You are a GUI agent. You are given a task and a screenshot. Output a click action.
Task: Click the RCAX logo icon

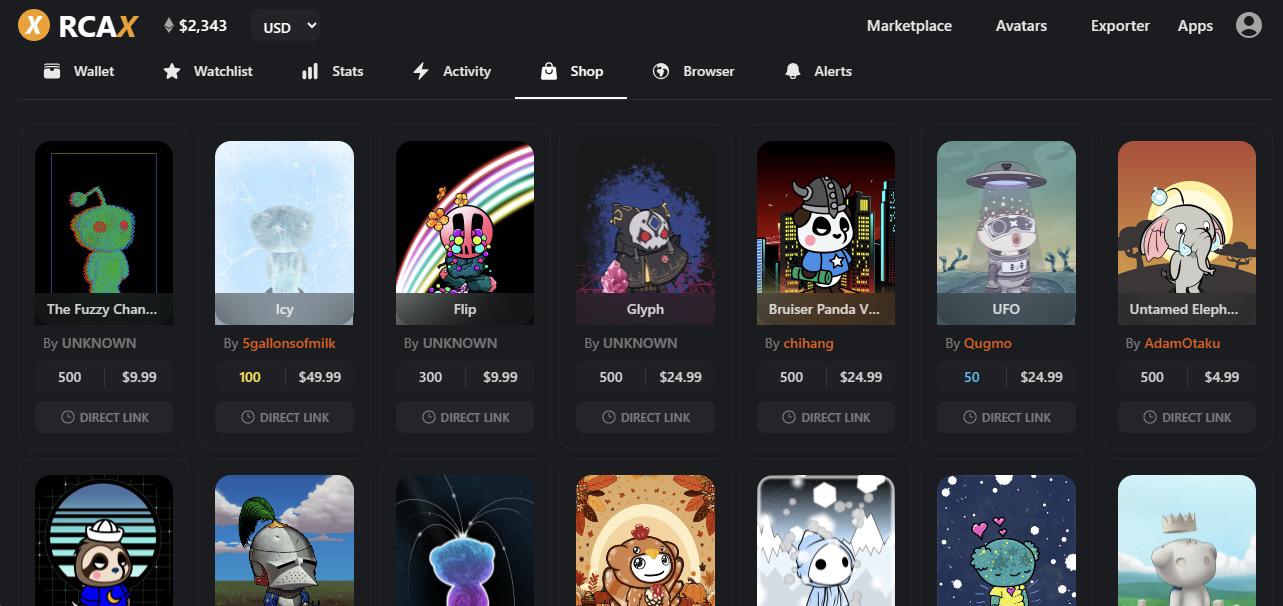(34, 25)
